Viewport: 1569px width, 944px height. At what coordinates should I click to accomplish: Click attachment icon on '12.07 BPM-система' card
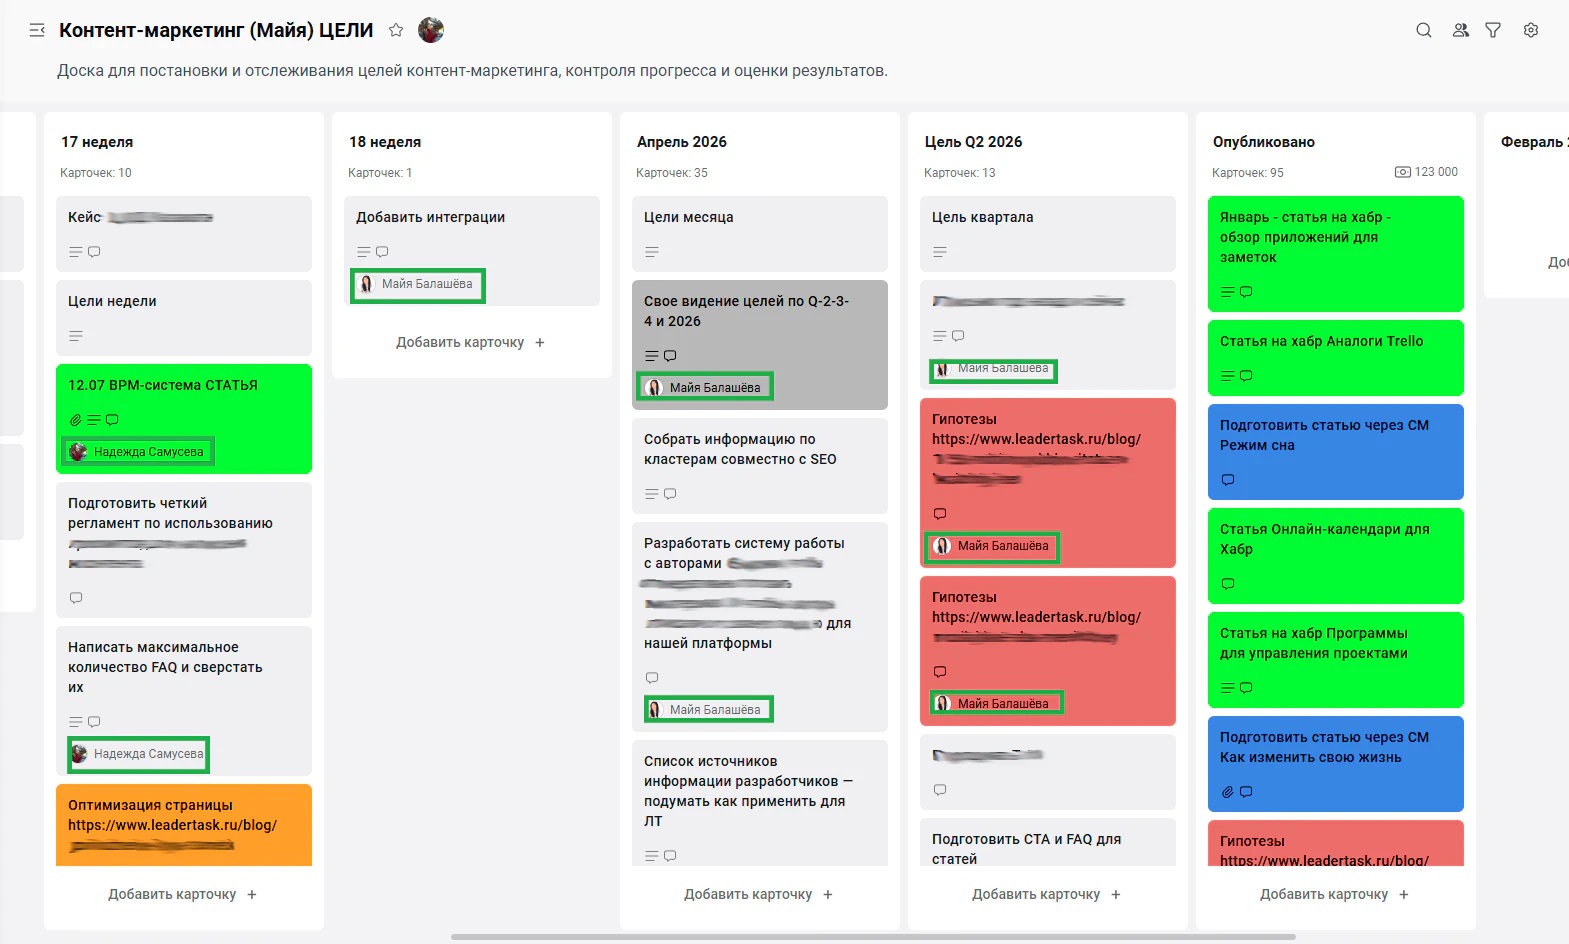click(x=75, y=420)
